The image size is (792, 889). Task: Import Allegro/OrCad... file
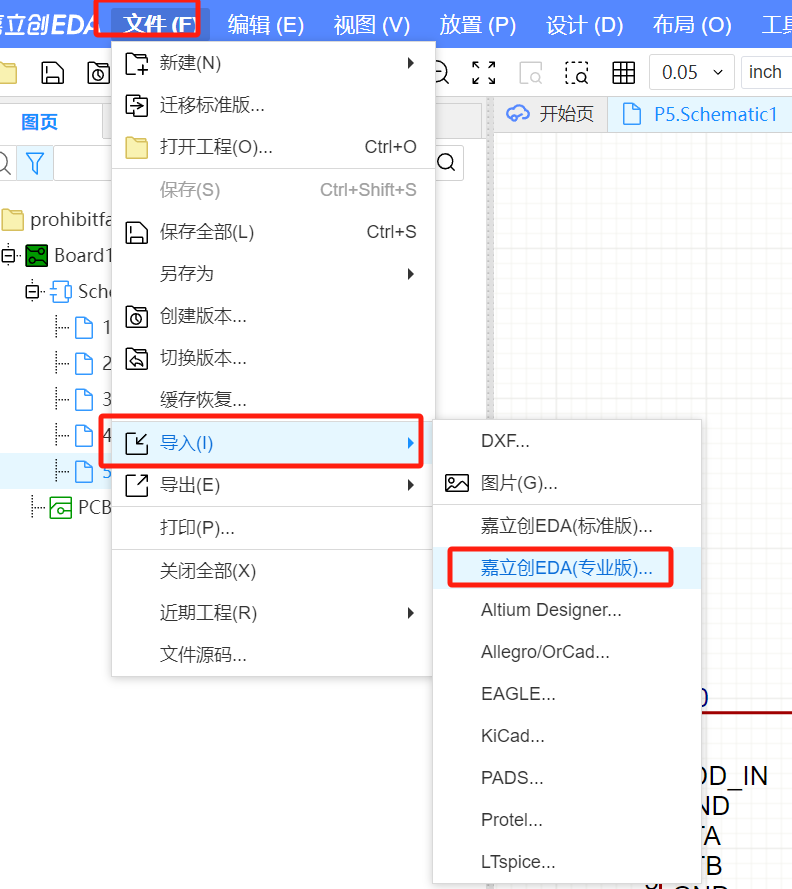tap(567, 652)
